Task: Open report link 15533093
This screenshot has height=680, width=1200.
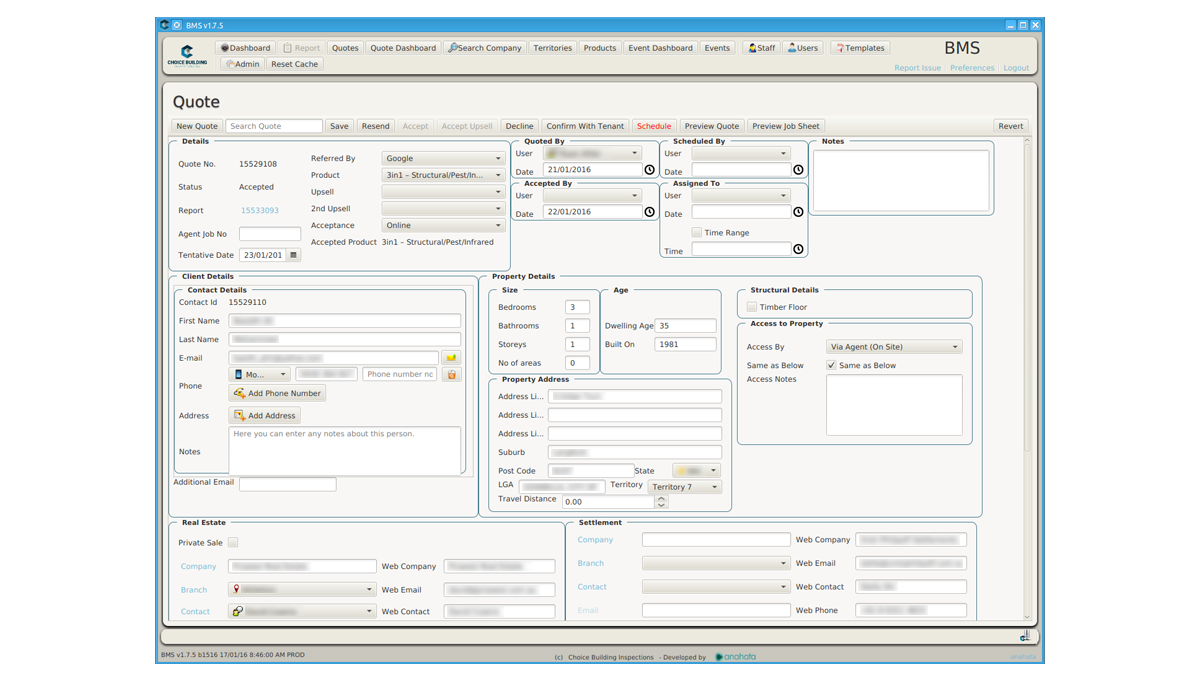Action: pos(260,211)
